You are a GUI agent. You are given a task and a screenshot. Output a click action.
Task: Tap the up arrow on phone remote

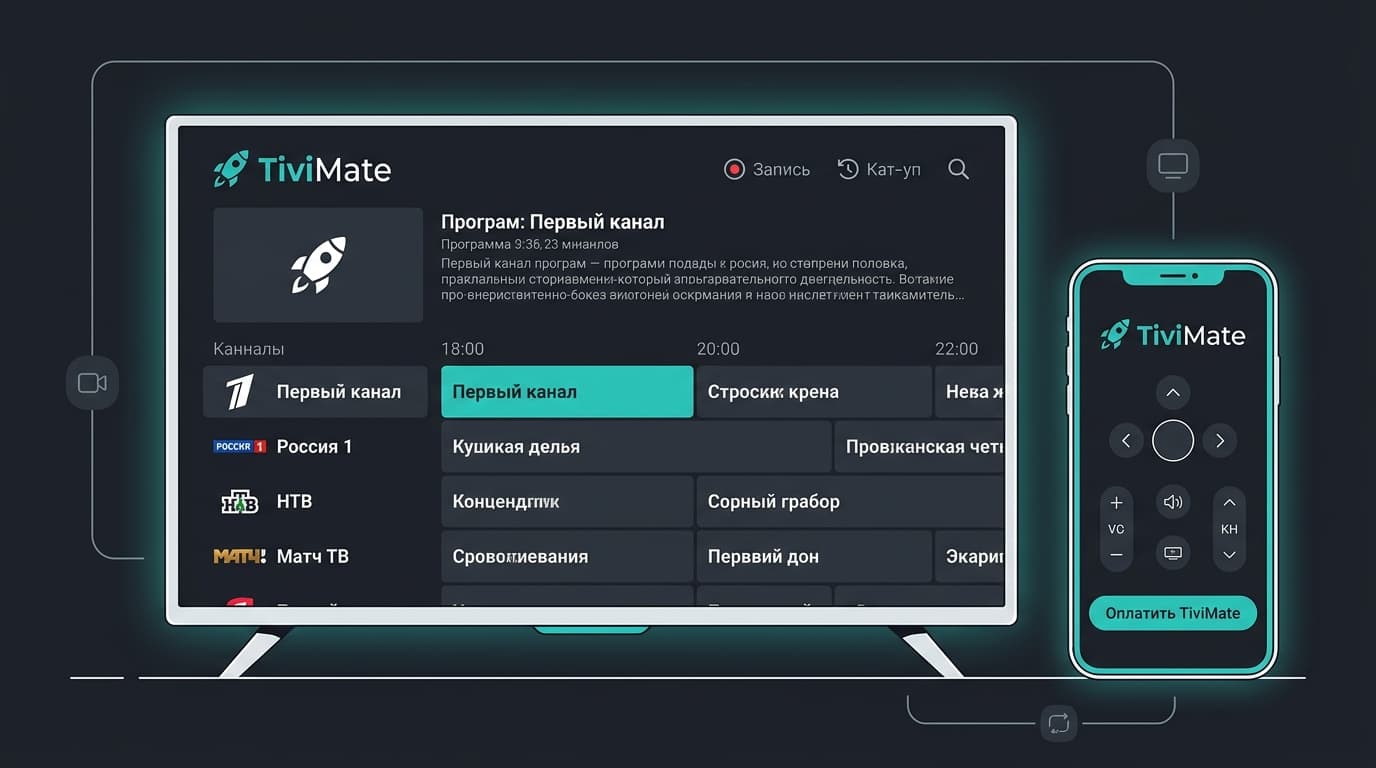(1173, 392)
